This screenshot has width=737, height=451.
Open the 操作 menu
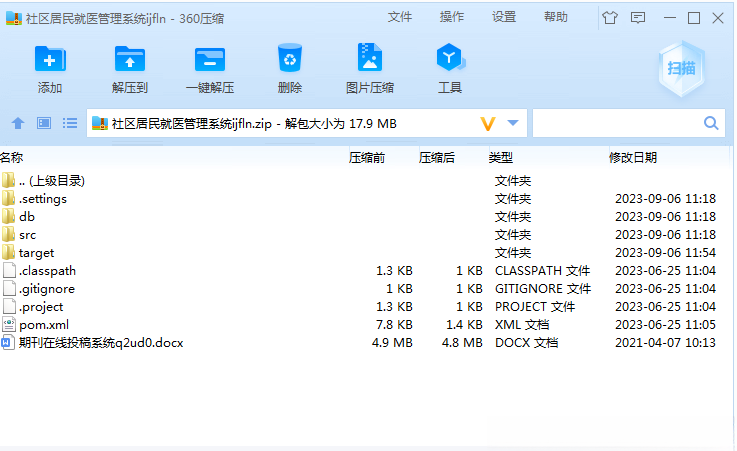click(x=452, y=17)
